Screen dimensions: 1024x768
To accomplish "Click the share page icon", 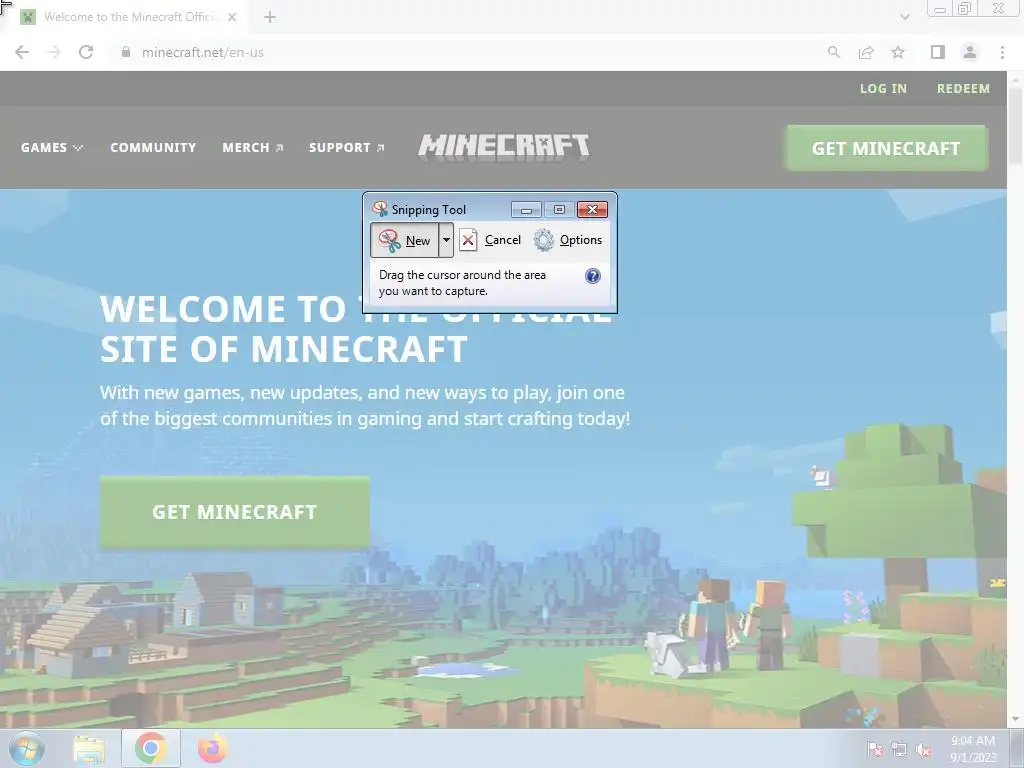I will coord(866,52).
